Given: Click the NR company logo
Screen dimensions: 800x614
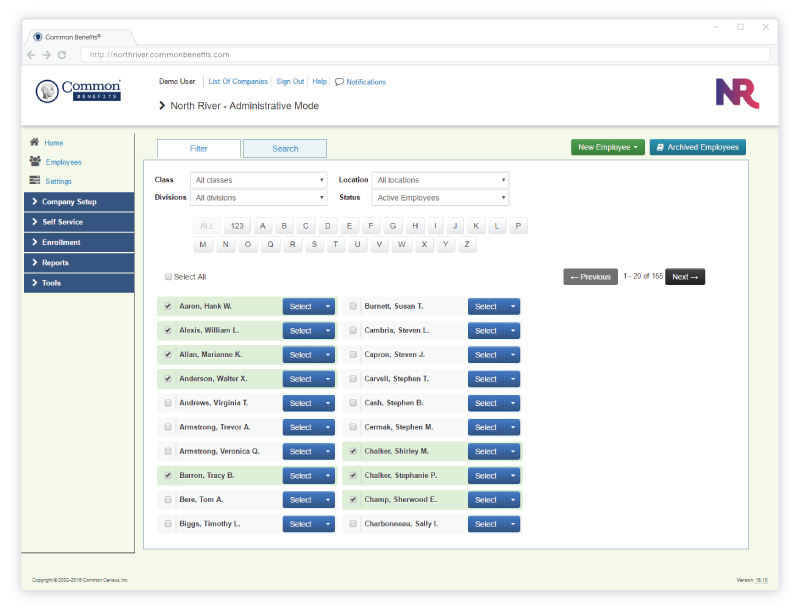Looking at the screenshot, I should tap(737, 93).
